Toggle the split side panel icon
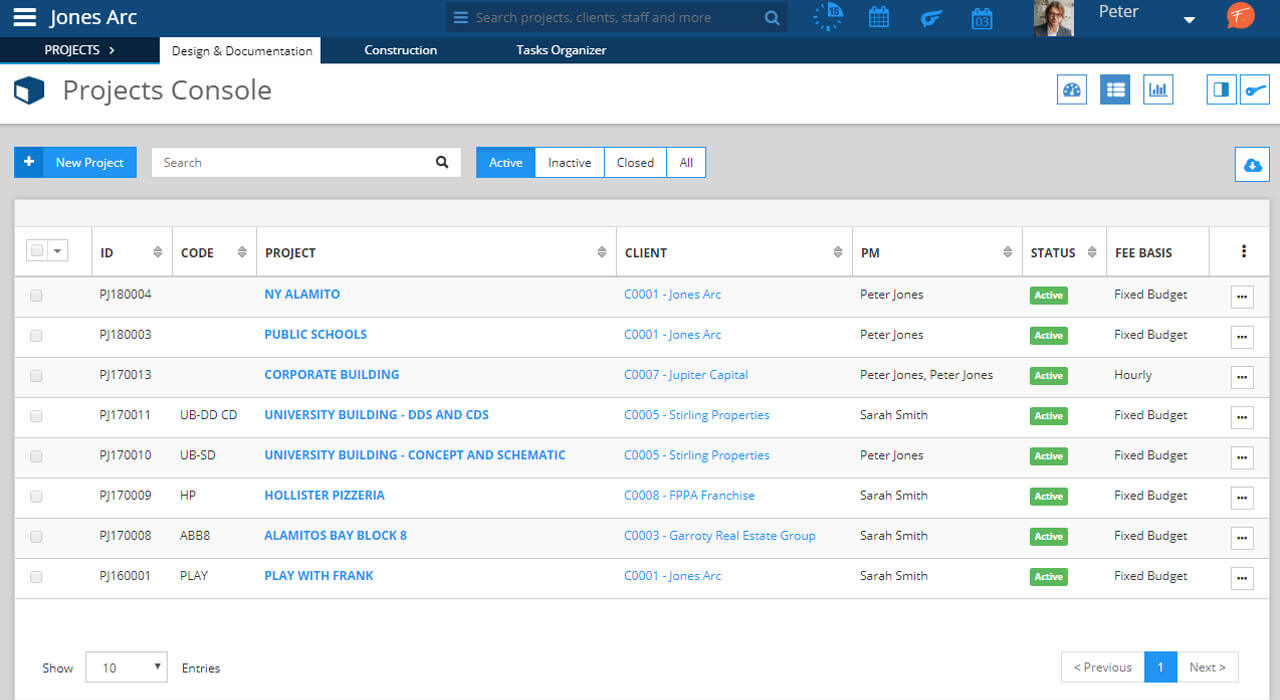 coord(1221,90)
